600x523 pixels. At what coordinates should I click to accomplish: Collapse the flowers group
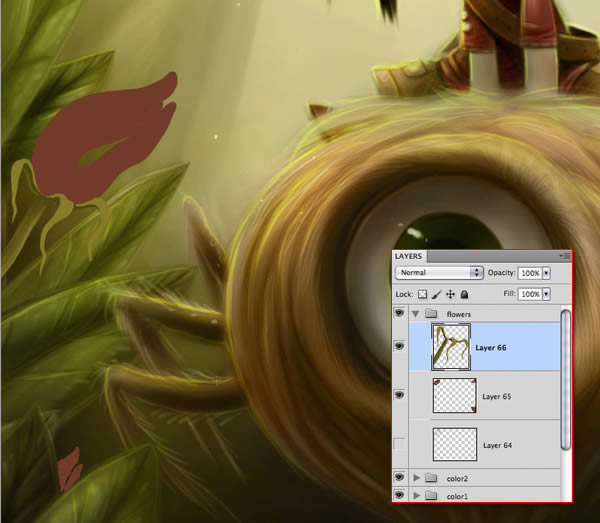tap(416, 314)
